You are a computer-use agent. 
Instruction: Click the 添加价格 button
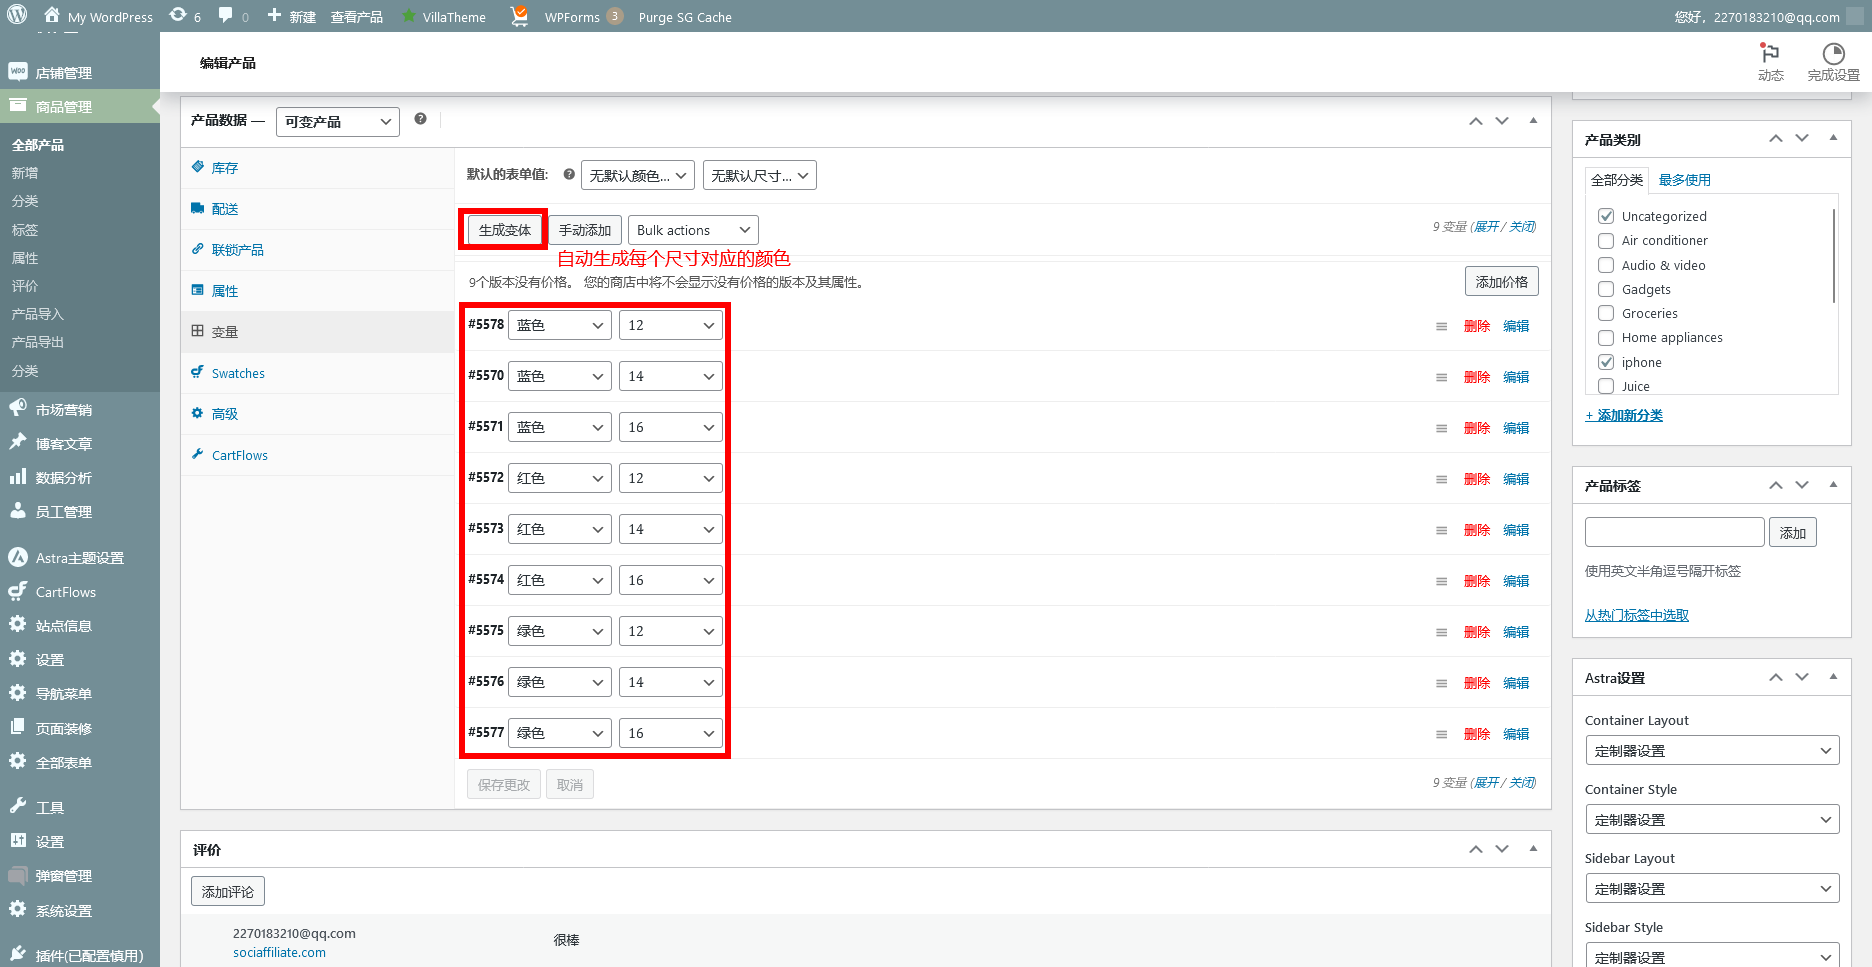[1502, 281]
